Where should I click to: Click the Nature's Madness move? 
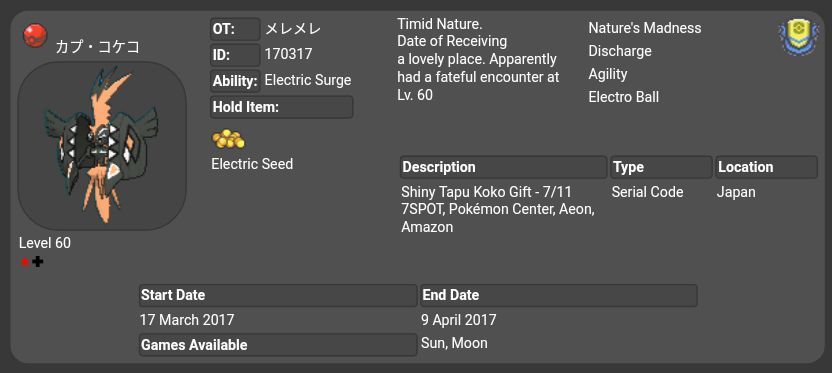tap(645, 28)
